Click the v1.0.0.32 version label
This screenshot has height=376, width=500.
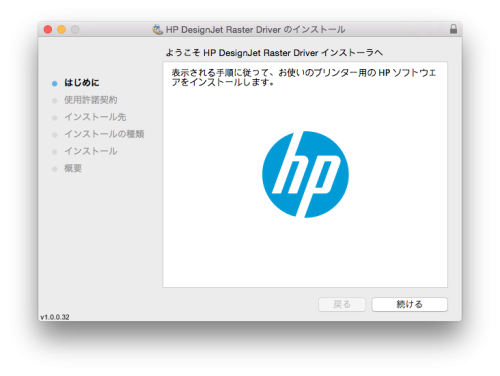(55, 317)
